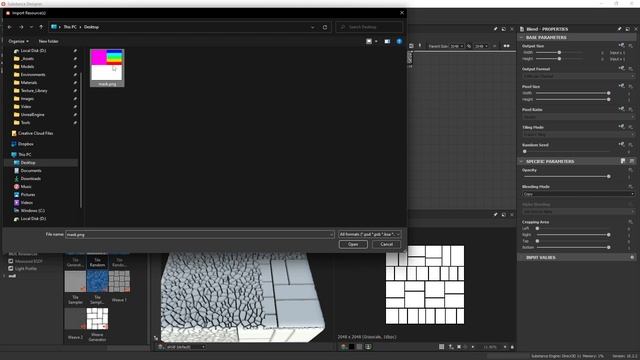Adjust Cropping Area Bottom slider
The width and height of the screenshot is (640, 360).
pos(609,247)
